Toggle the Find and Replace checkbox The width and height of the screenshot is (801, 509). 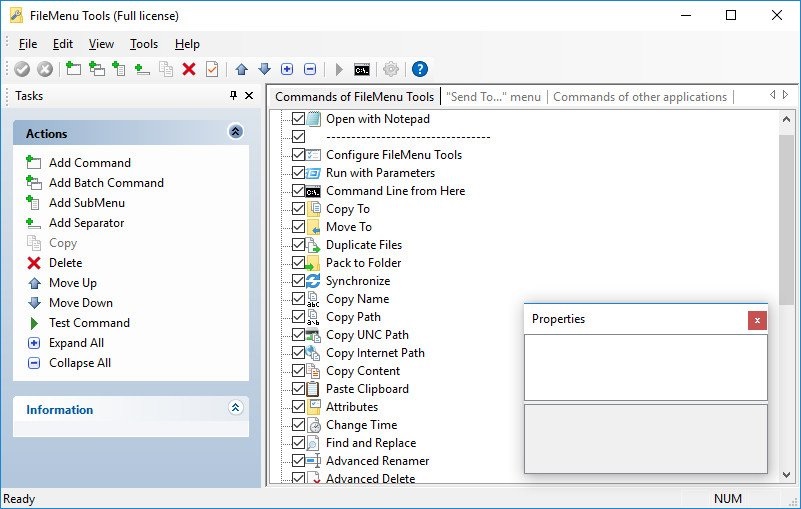click(x=298, y=443)
